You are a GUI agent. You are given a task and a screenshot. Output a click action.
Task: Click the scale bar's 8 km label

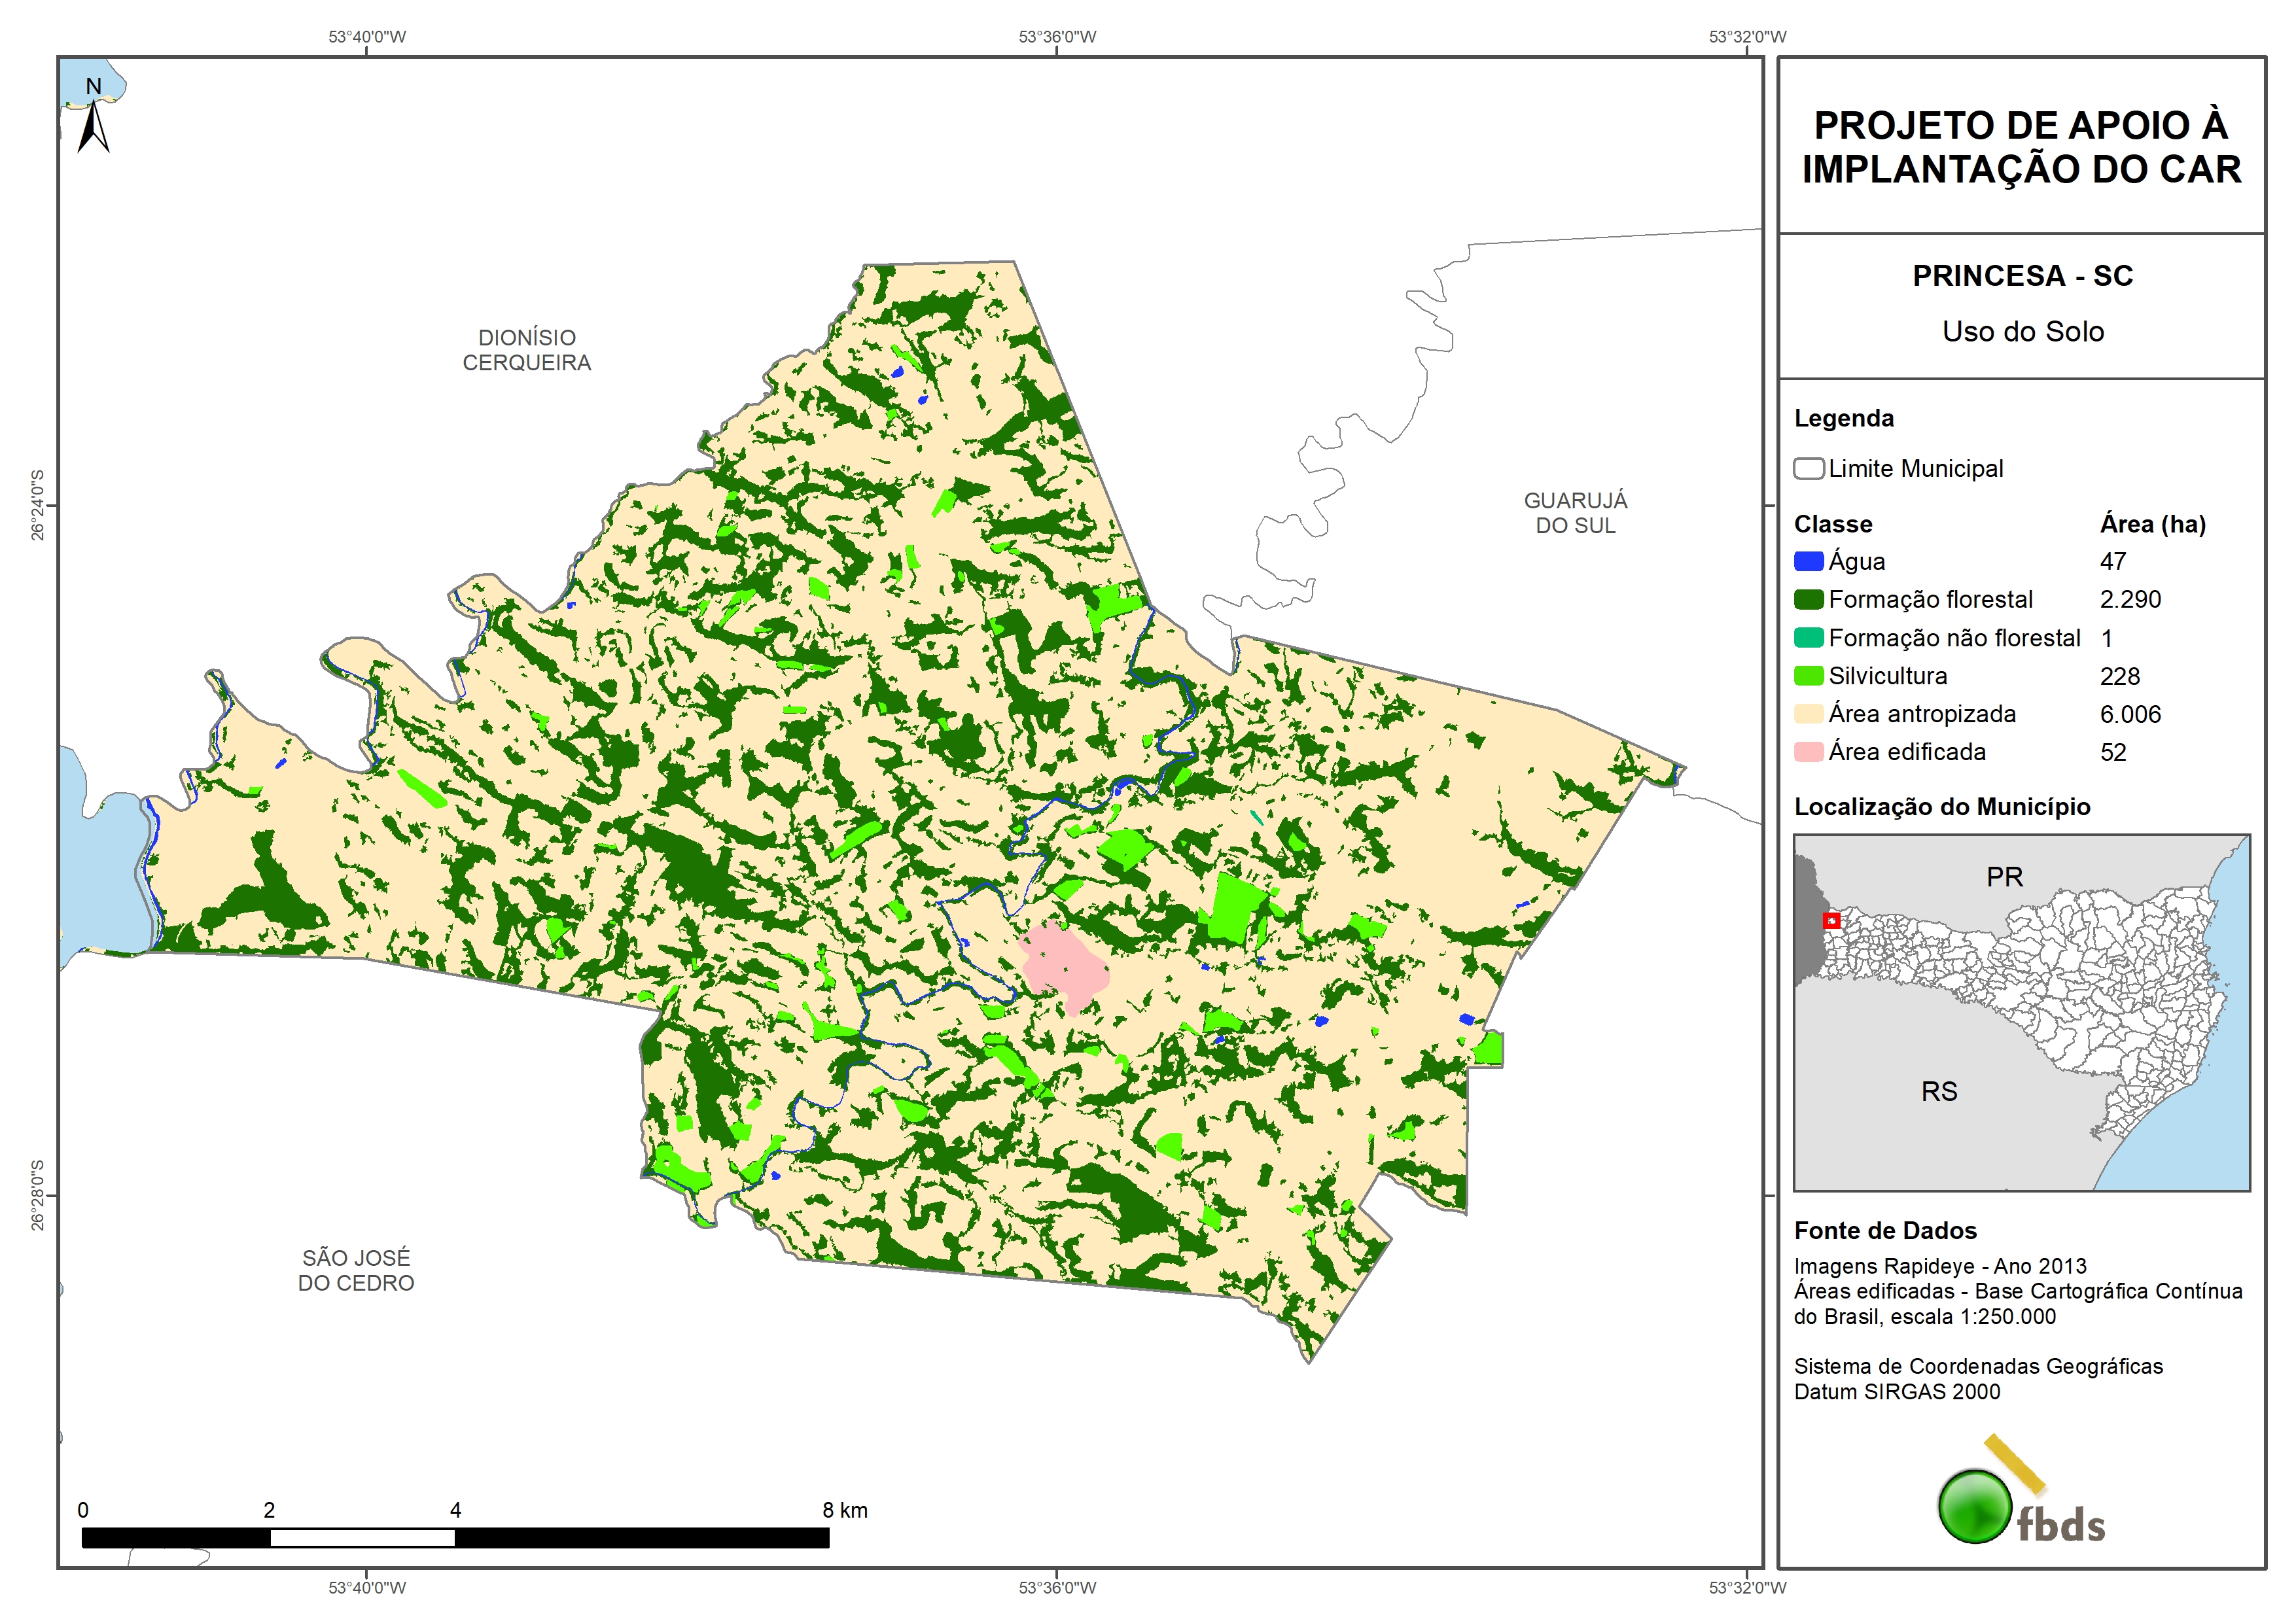click(845, 1510)
